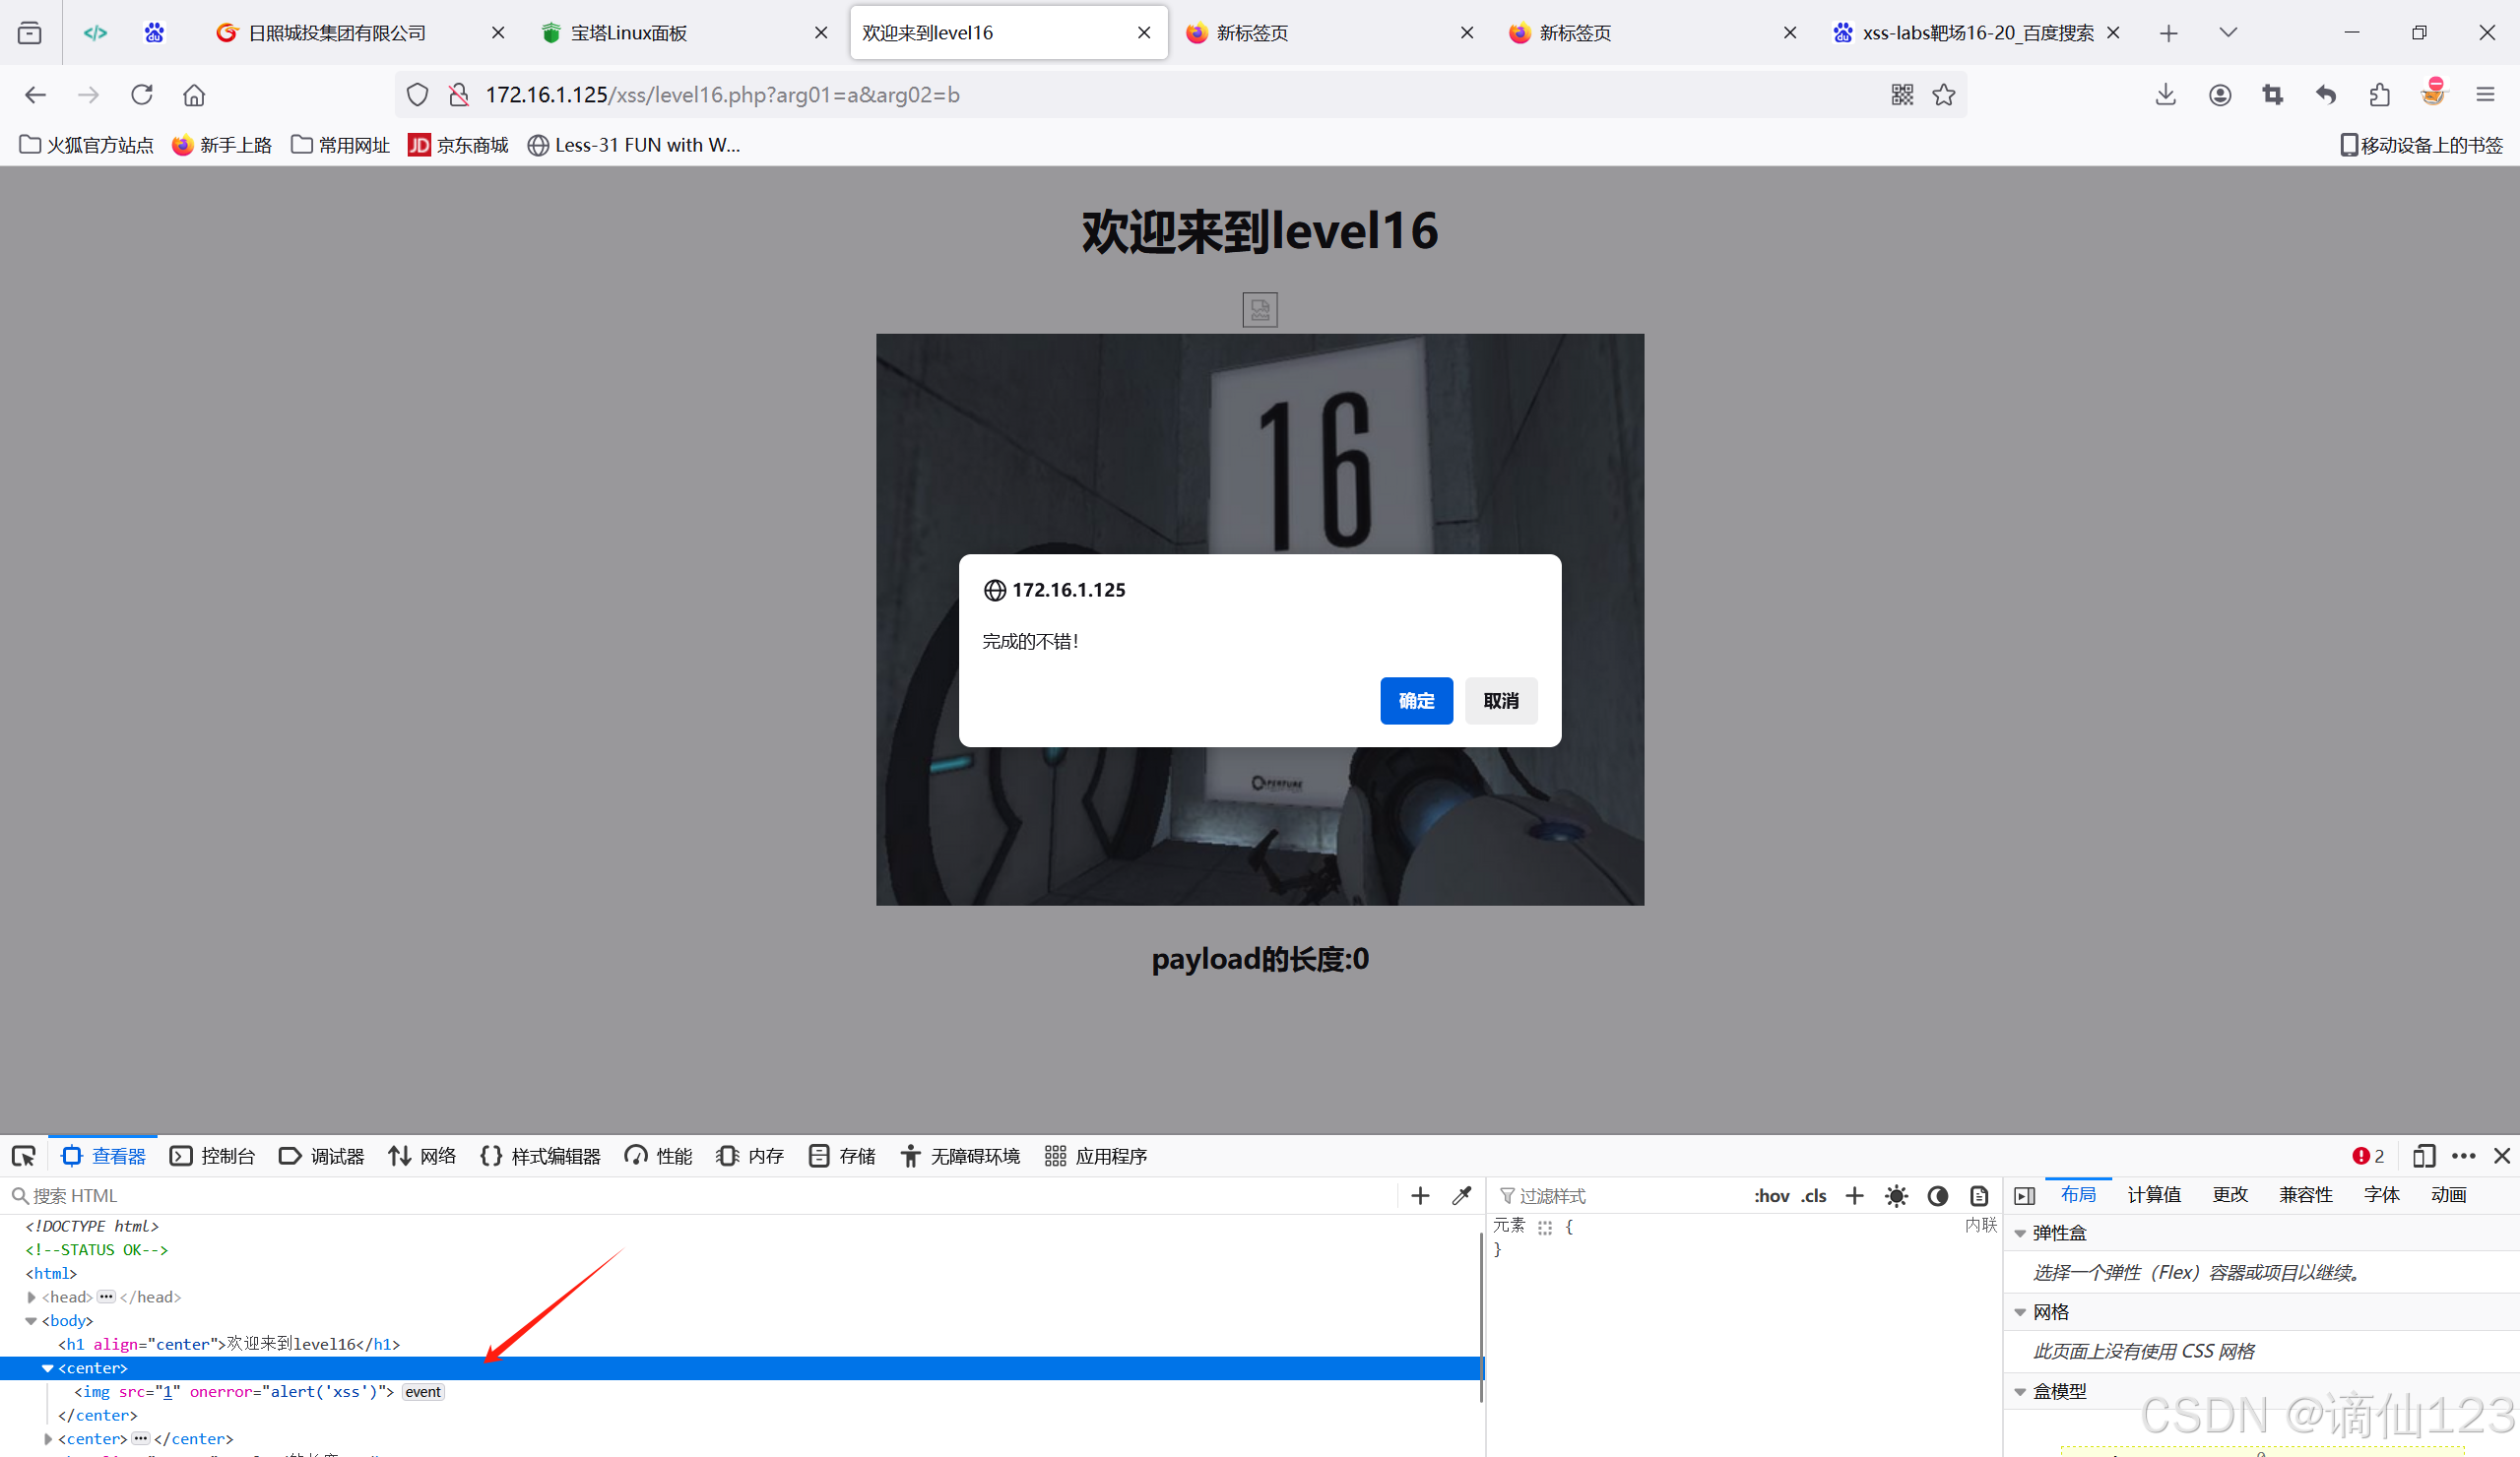Viewport: 2520px width, 1457px height.
Task: Click the screenshot crop icon in the toolbar
Action: [x=2272, y=95]
